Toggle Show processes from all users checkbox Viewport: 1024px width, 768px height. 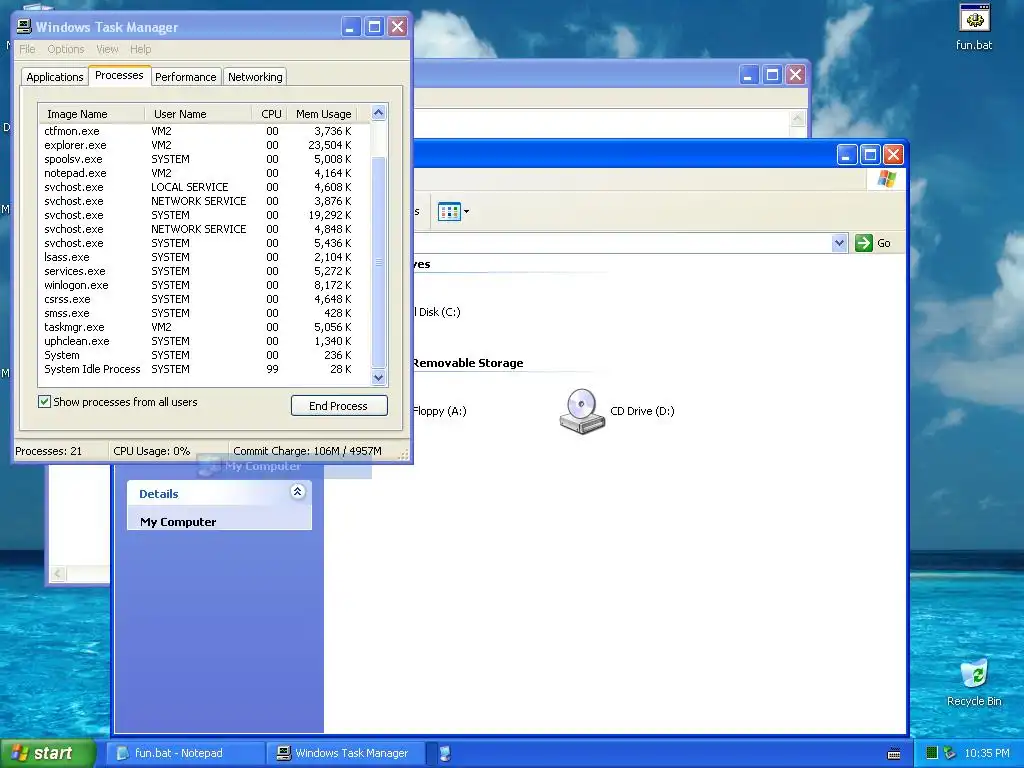pyautogui.click(x=44, y=402)
